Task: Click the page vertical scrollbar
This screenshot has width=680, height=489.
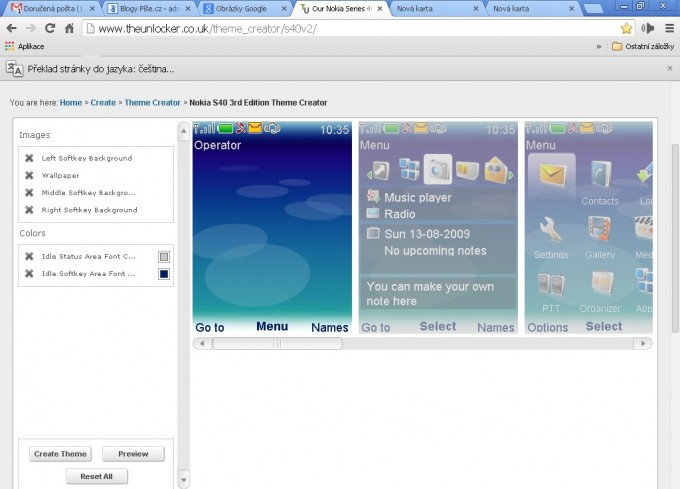Action: coord(675,238)
